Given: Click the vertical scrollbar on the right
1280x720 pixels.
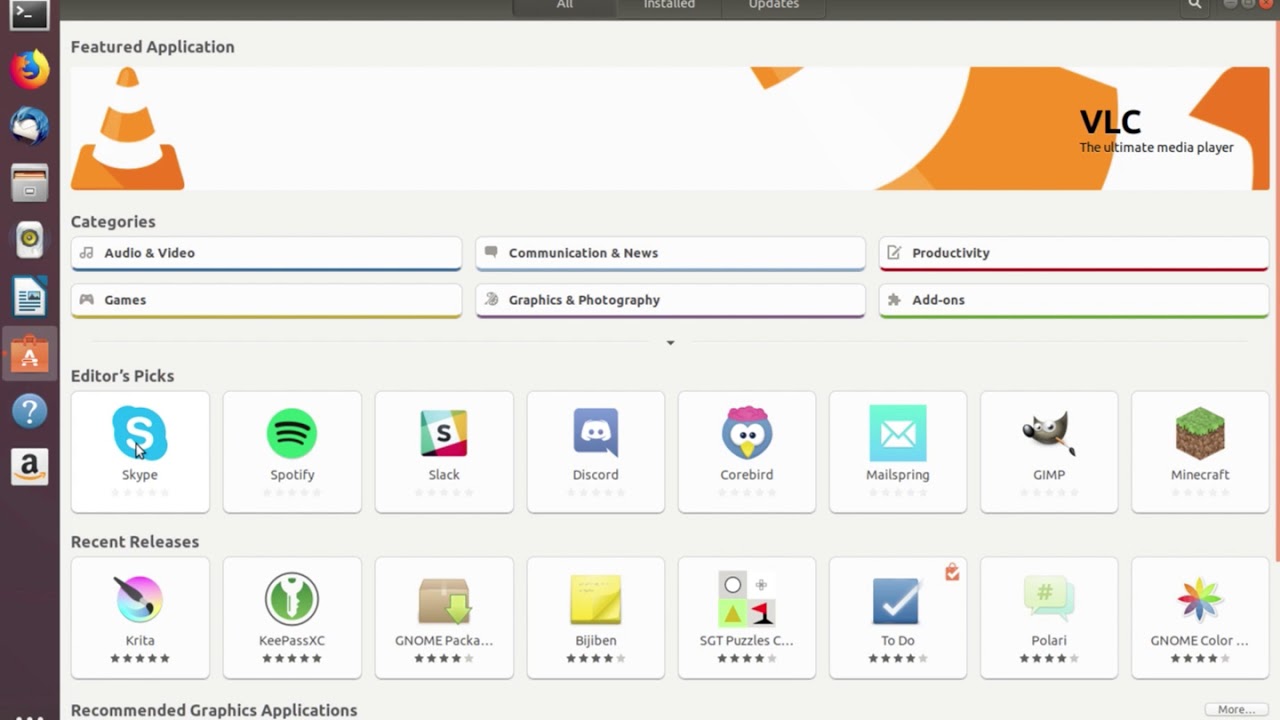Looking at the screenshot, I should click(1276, 290).
